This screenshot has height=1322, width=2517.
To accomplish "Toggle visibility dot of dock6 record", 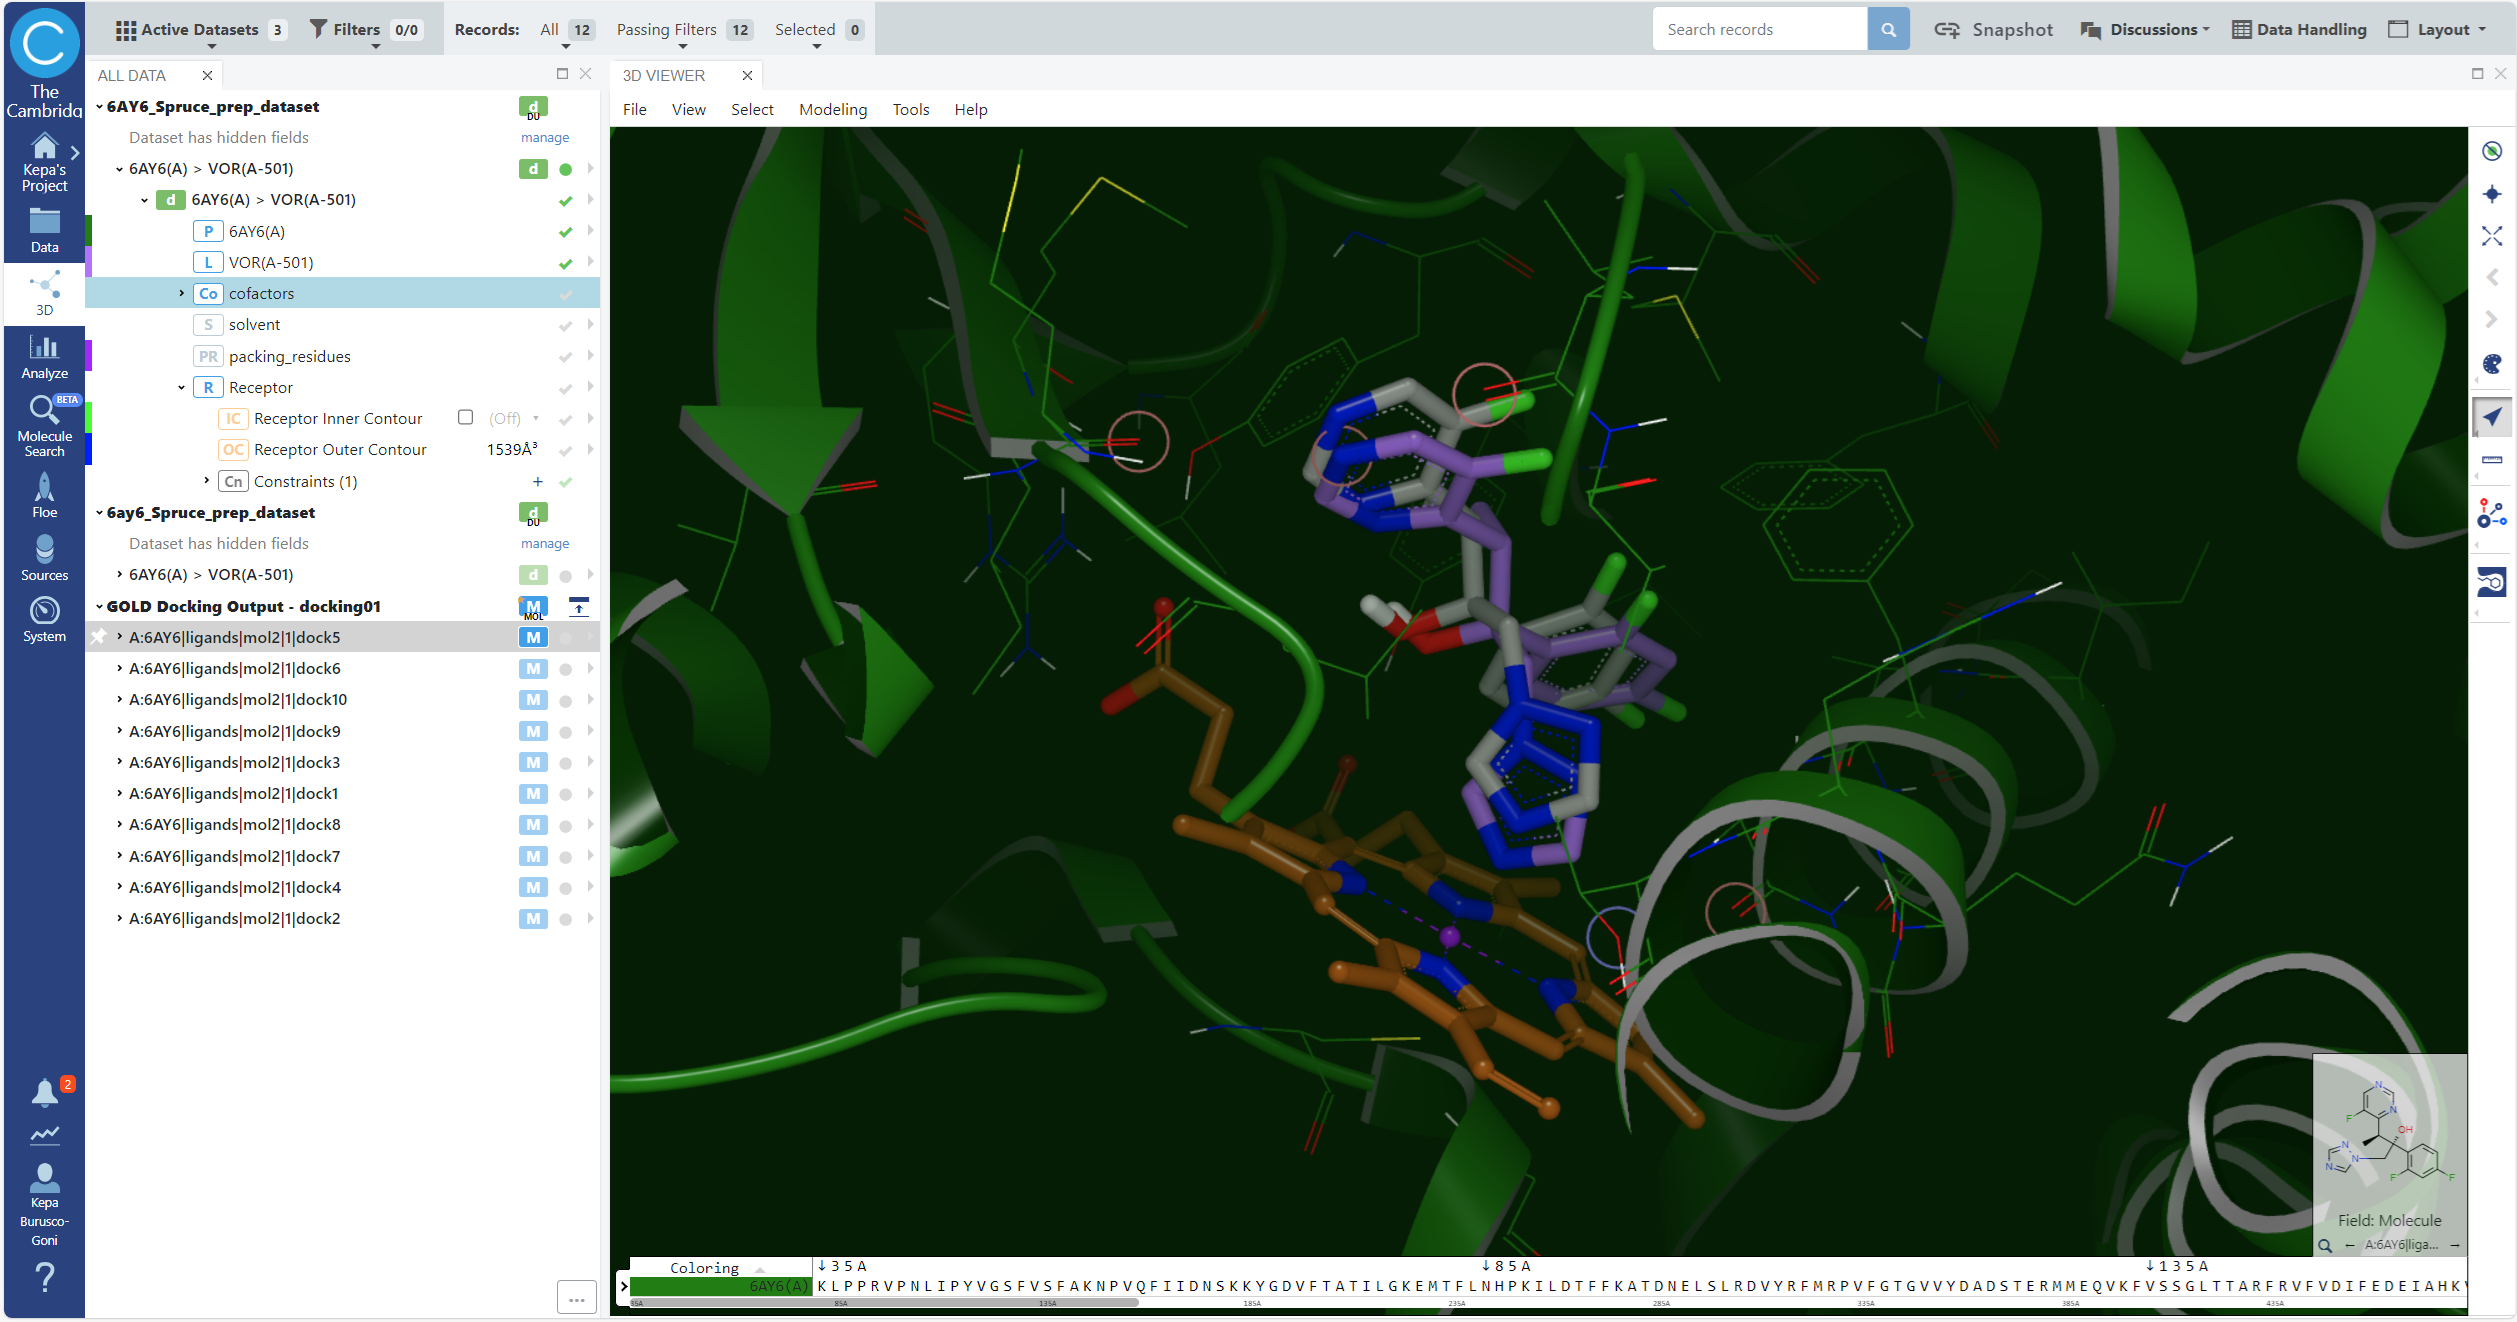I will coord(565,669).
